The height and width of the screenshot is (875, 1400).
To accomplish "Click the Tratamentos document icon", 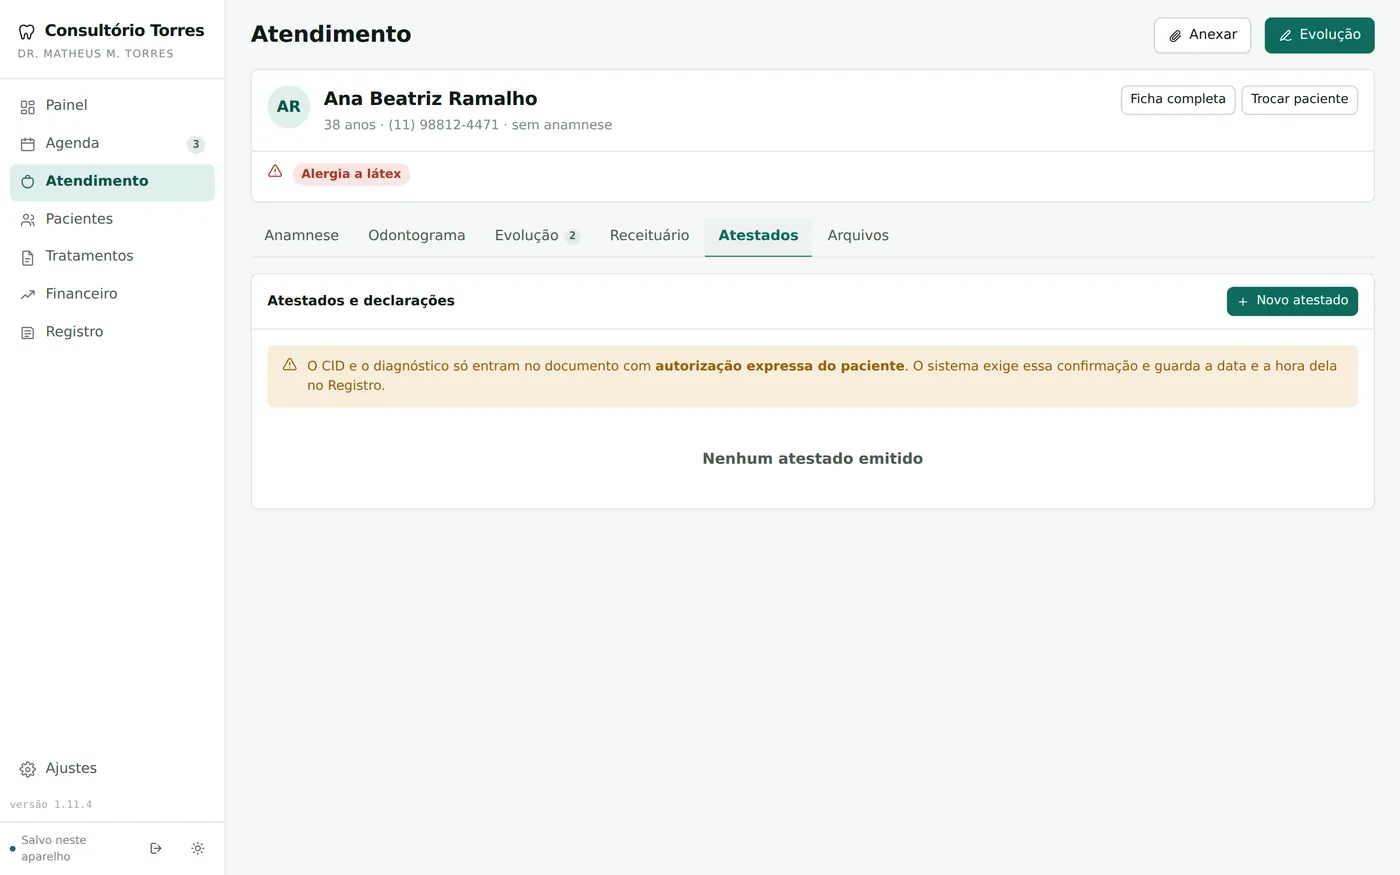I will (x=28, y=257).
